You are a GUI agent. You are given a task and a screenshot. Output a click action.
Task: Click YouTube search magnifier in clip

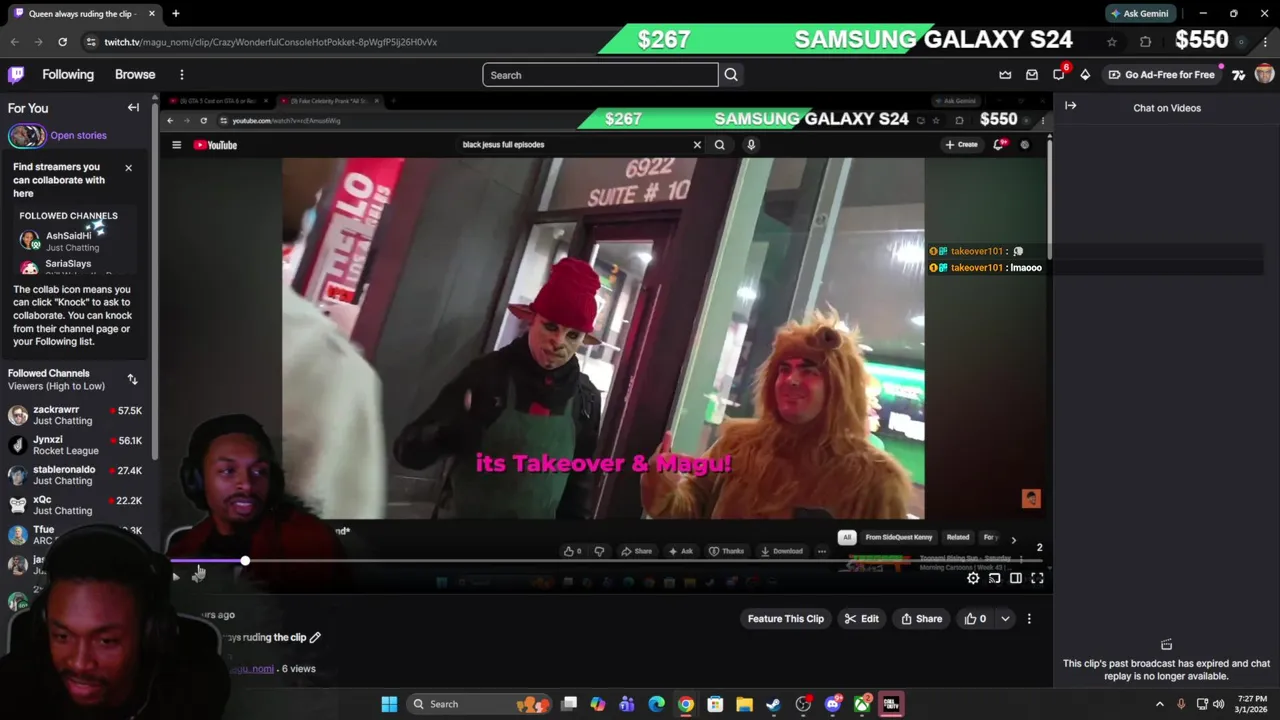pyautogui.click(x=719, y=145)
